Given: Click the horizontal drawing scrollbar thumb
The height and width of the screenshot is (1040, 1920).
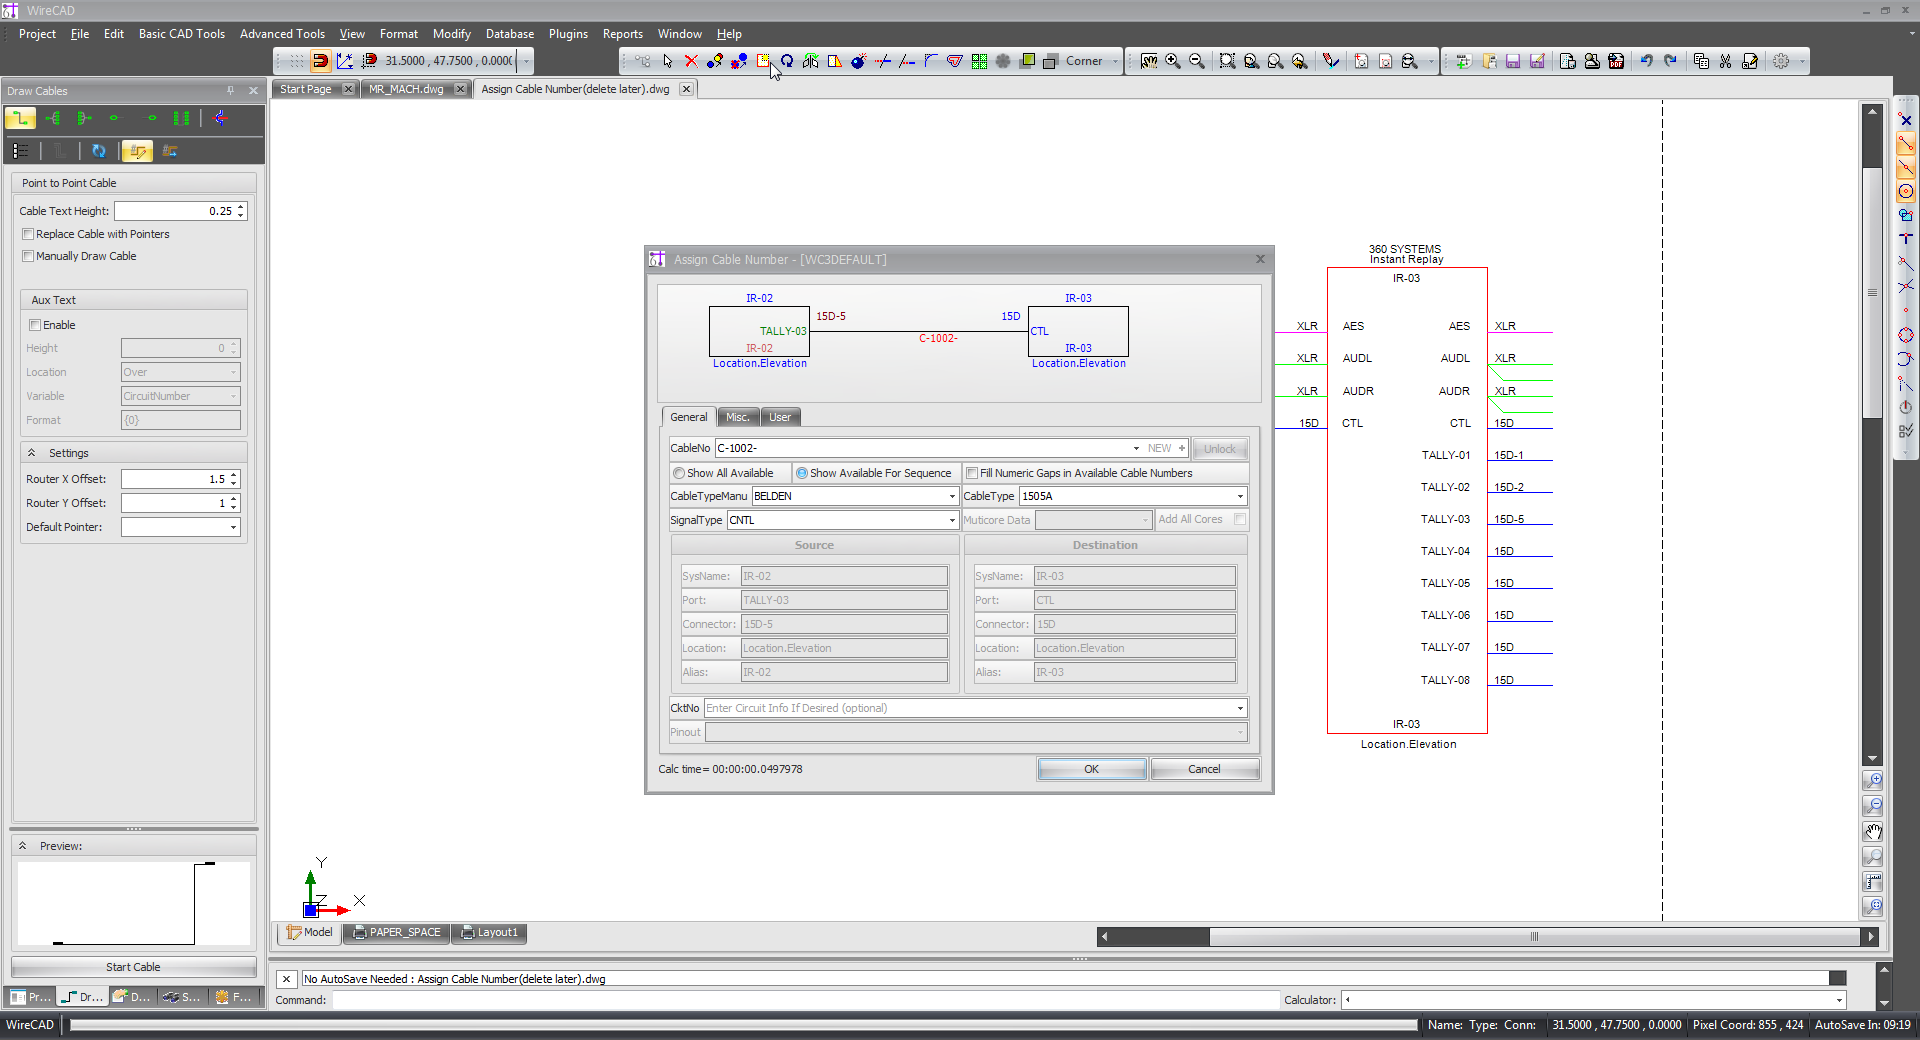Looking at the screenshot, I should click(1534, 937).
